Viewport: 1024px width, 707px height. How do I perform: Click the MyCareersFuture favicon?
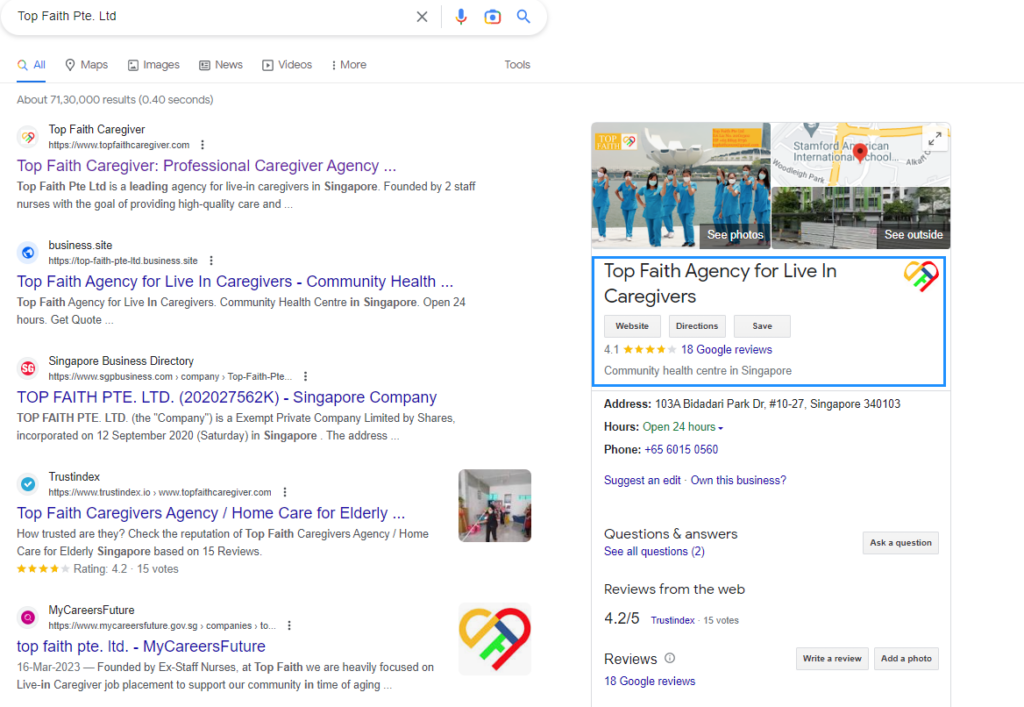coord(28,617)
